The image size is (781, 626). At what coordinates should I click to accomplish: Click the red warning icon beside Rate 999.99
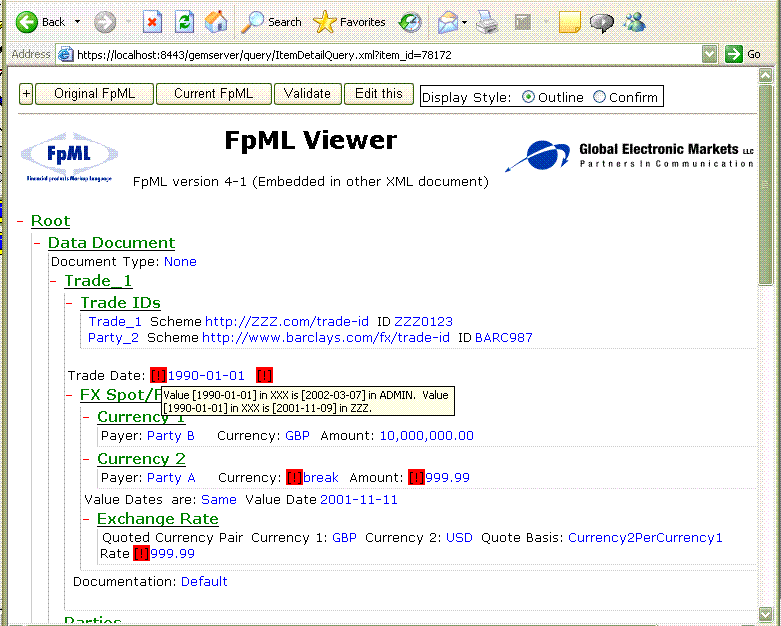tap(141, 553)
